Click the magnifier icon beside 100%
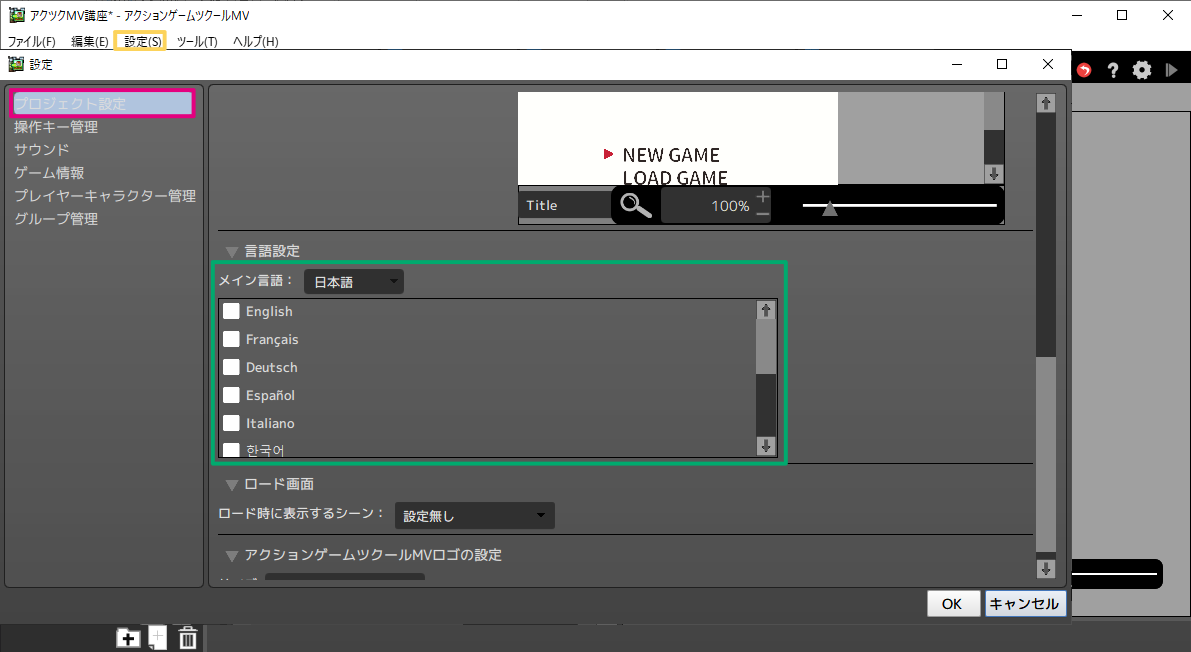Viewport: 1191px width, 652px height. coord(635,205)
